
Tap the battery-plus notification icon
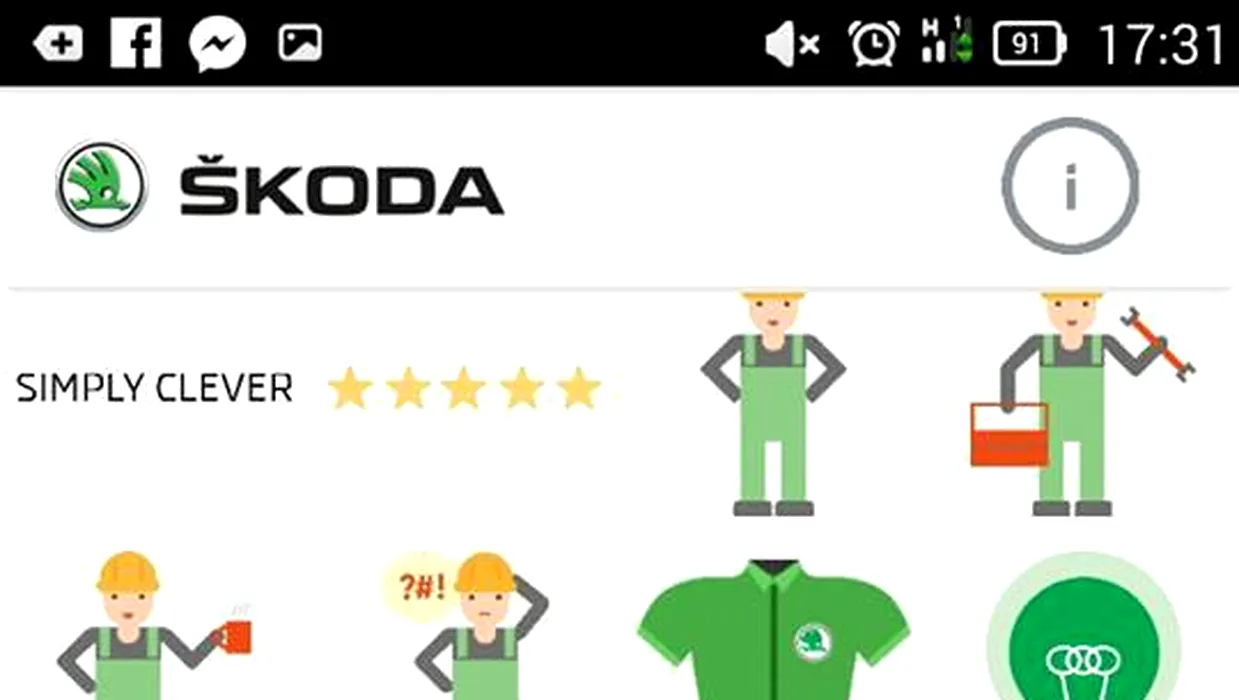(x=58, y=44)
